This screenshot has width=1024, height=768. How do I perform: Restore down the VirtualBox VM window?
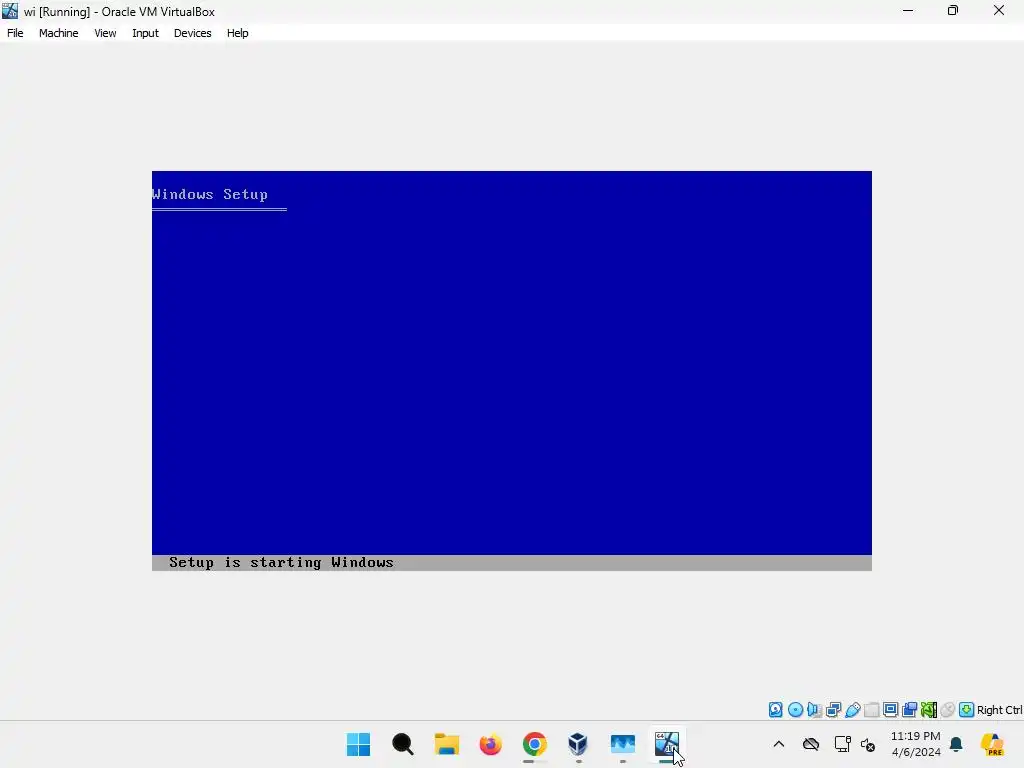(x=953, y=10)
